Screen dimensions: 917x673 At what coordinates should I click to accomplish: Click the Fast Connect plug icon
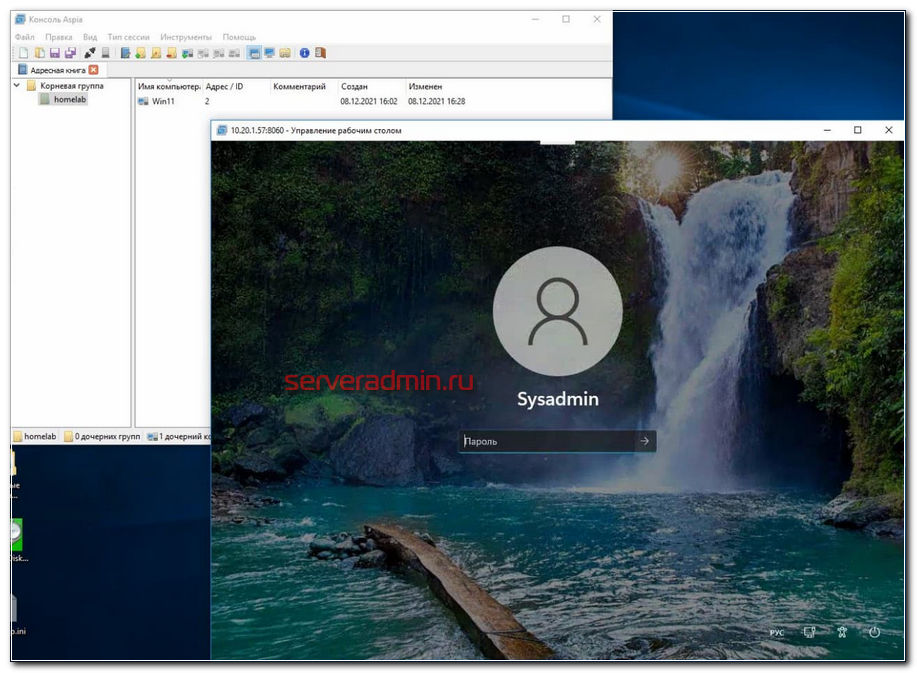tap(90, 53)
